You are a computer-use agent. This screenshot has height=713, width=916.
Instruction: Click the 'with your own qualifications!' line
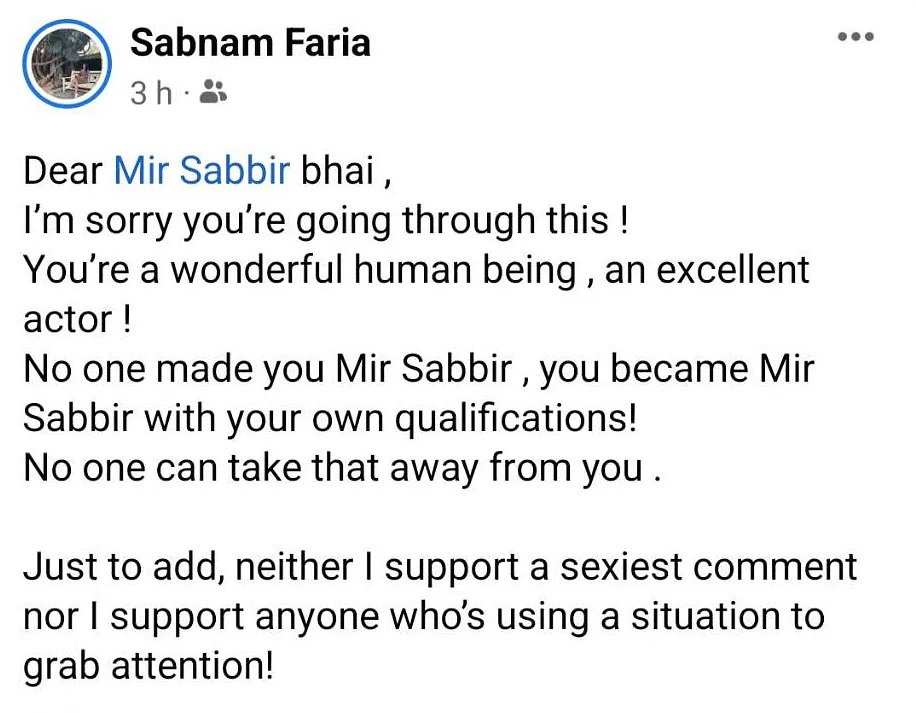(330, 419)
